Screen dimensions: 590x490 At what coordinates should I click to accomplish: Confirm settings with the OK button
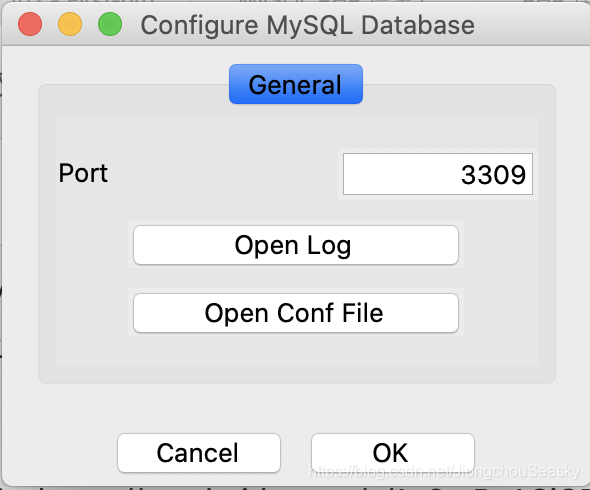click(x=392, y=453)
